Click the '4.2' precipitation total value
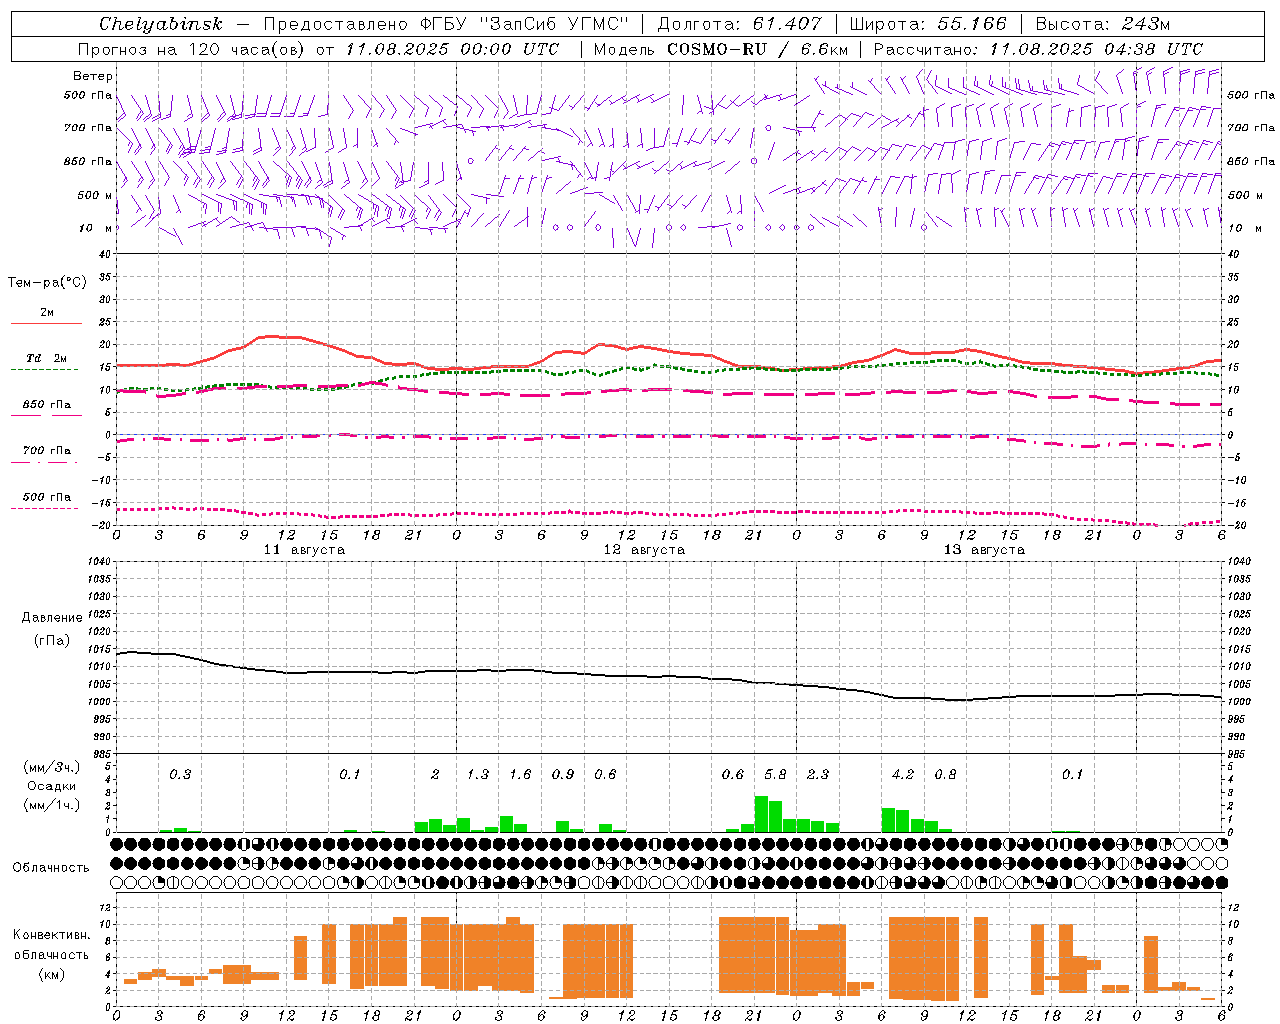 (903, 774)
